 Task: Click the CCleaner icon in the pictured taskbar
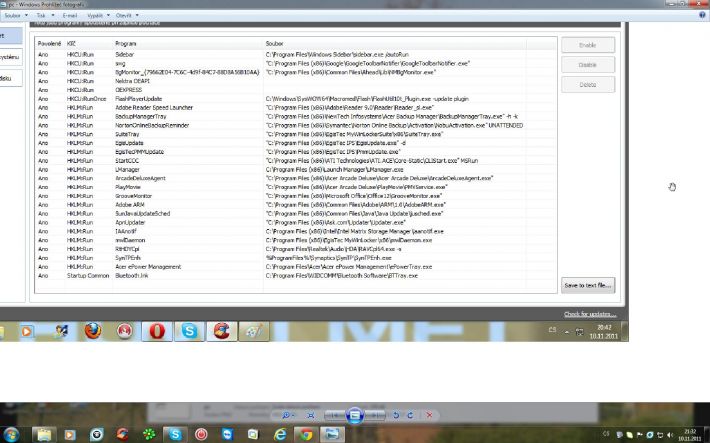[x=222, y=331]
